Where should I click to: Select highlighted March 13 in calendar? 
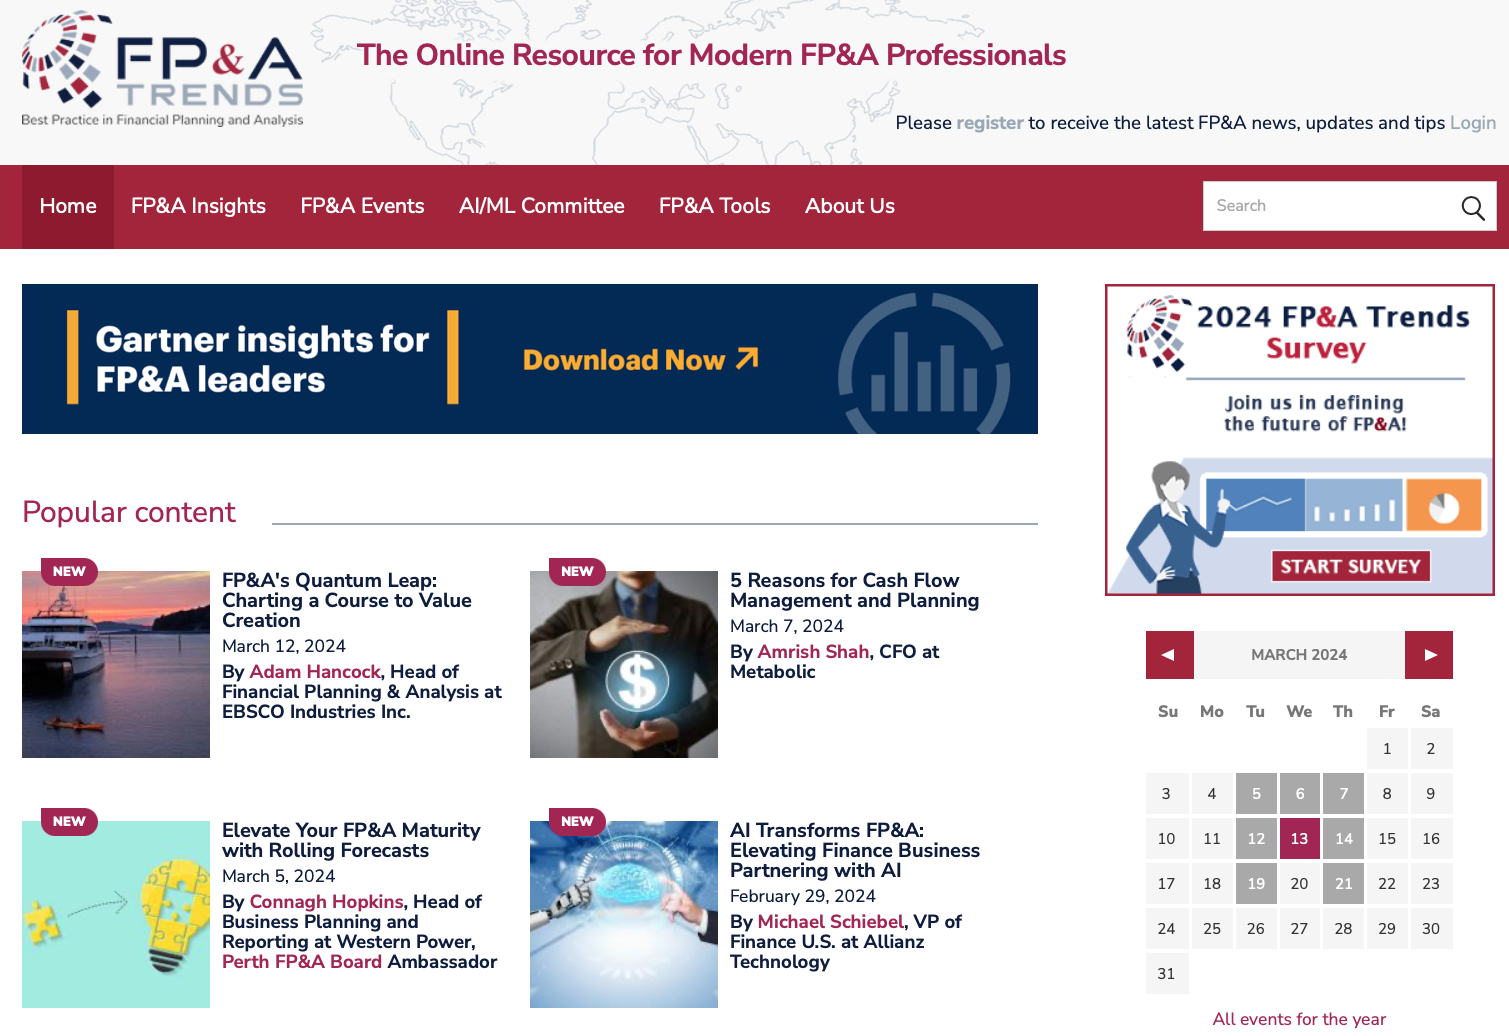point(1300,839)
